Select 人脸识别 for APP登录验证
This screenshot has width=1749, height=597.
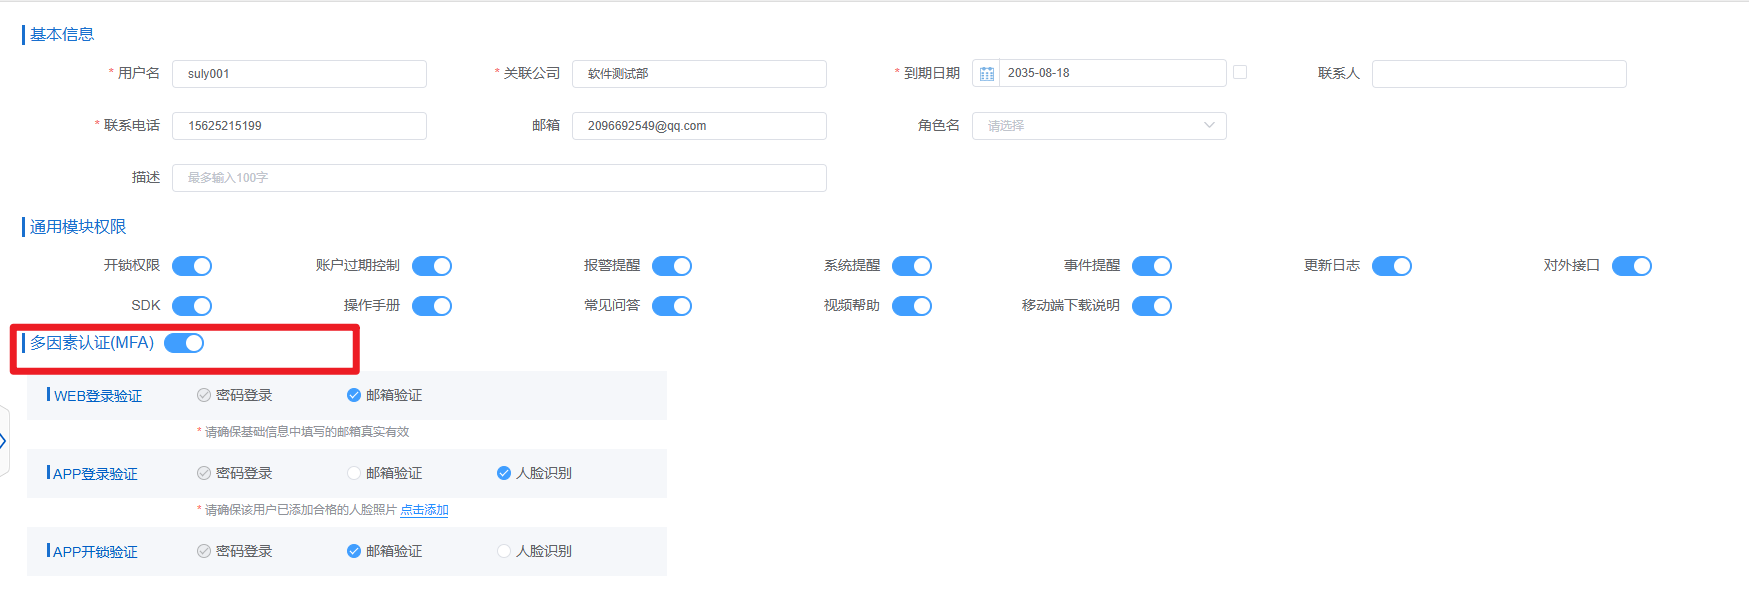504,473
